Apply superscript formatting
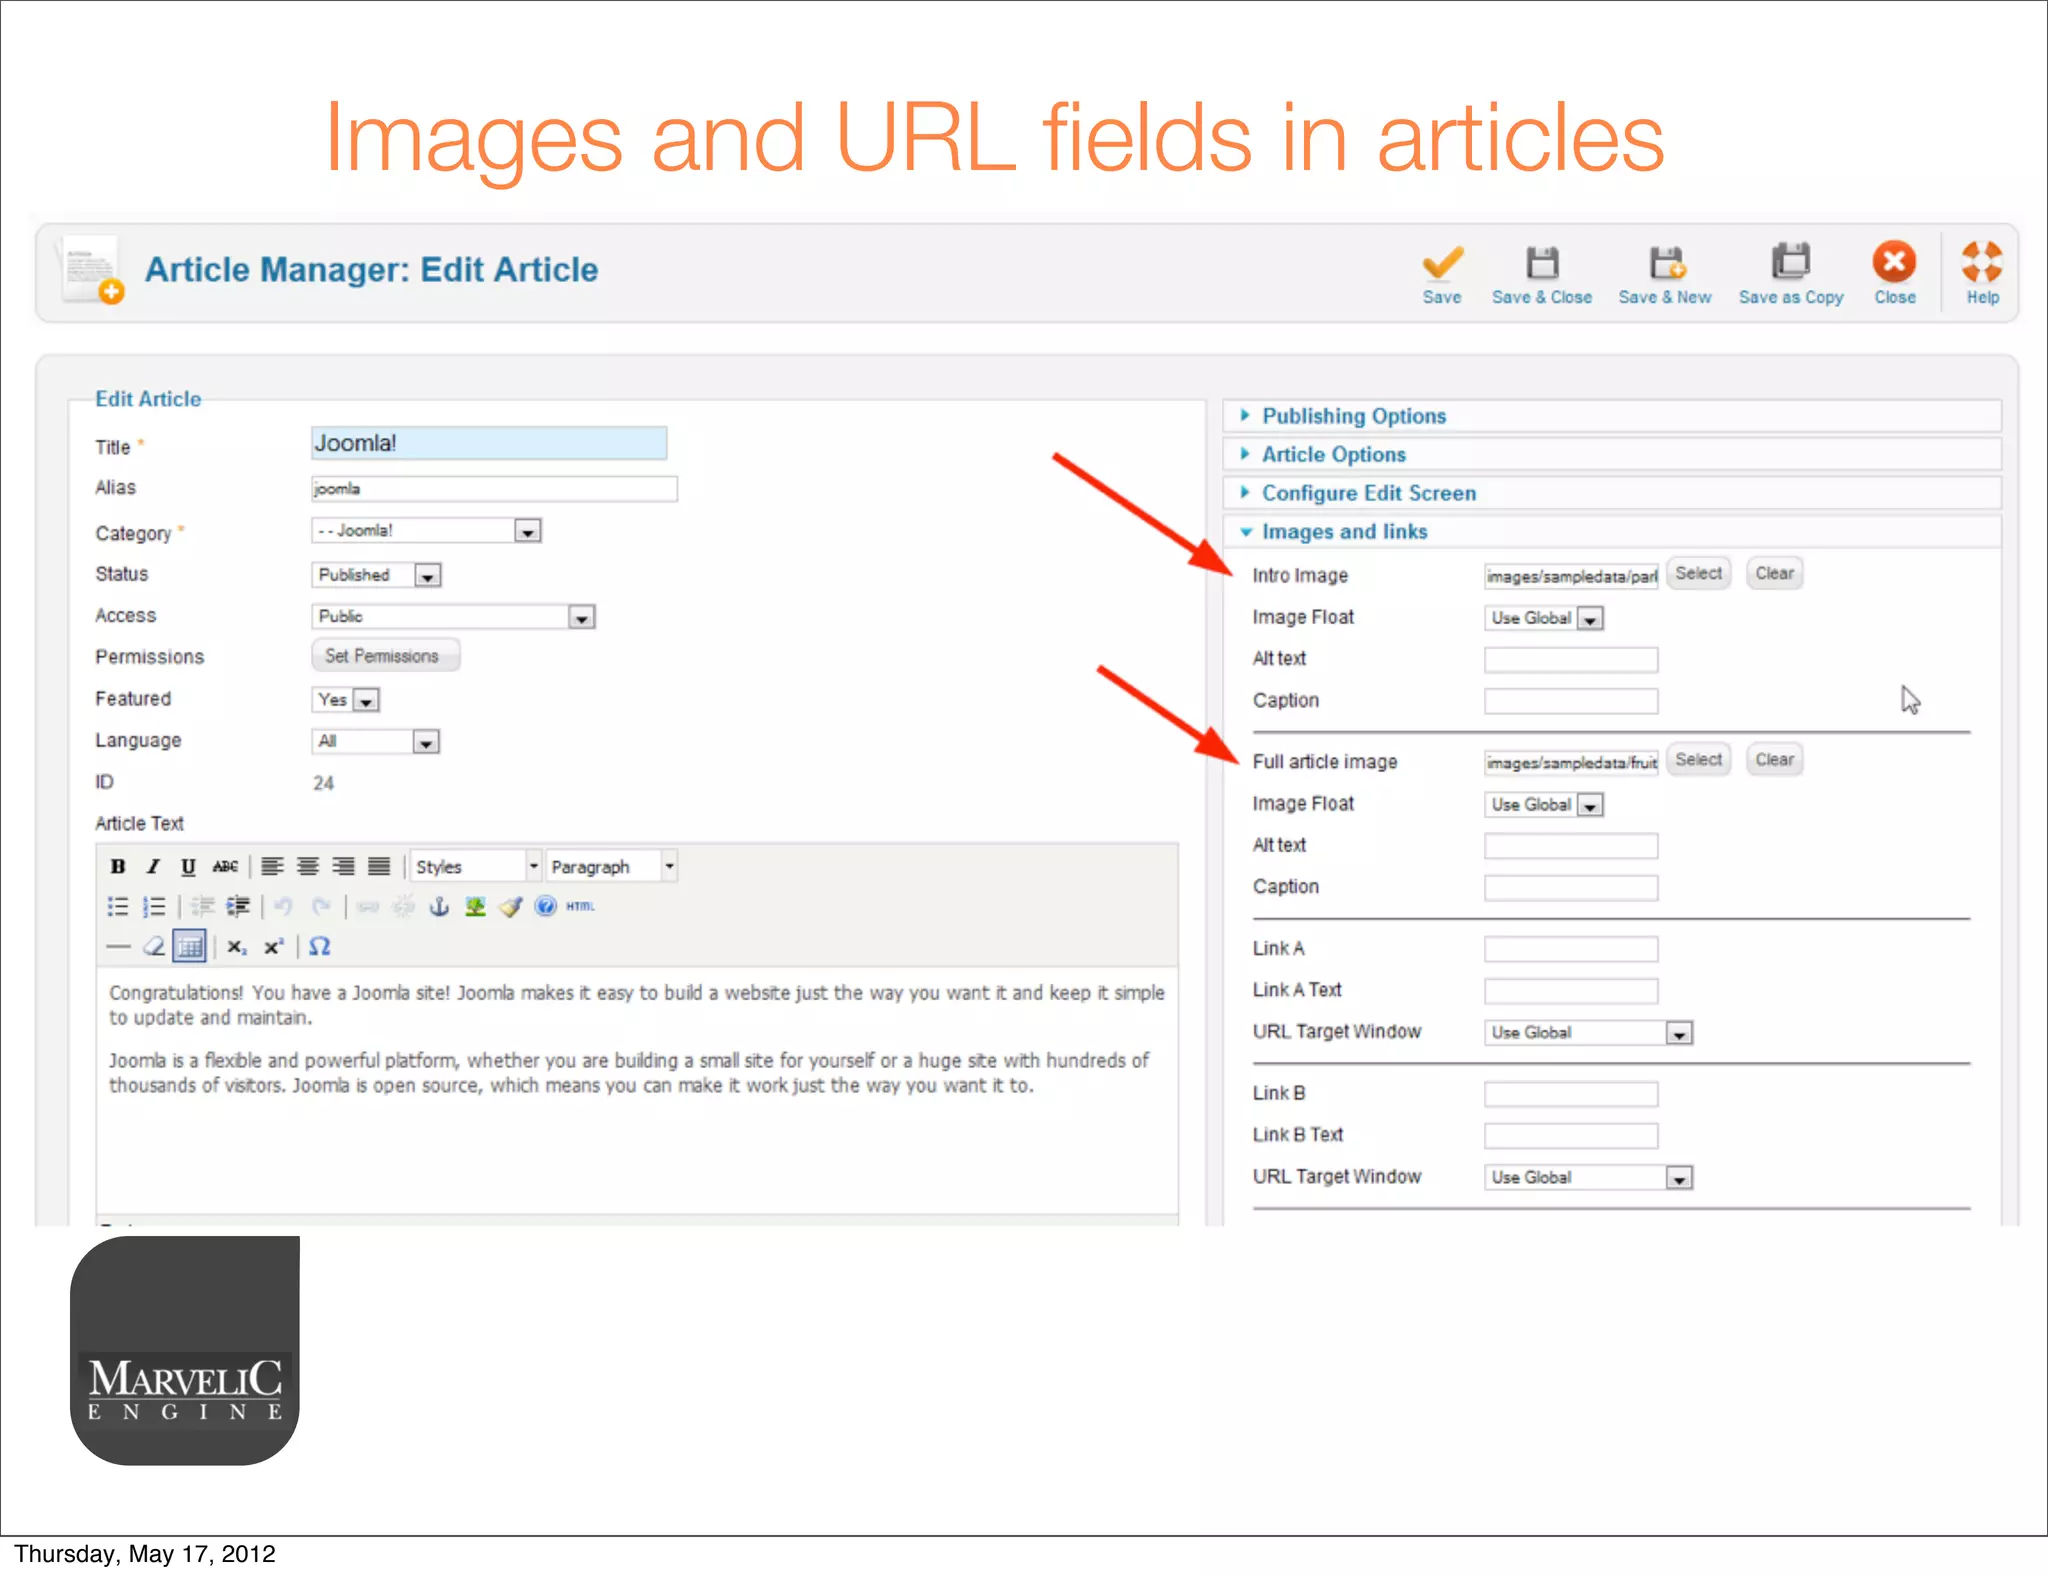 (x=273, y=947)
